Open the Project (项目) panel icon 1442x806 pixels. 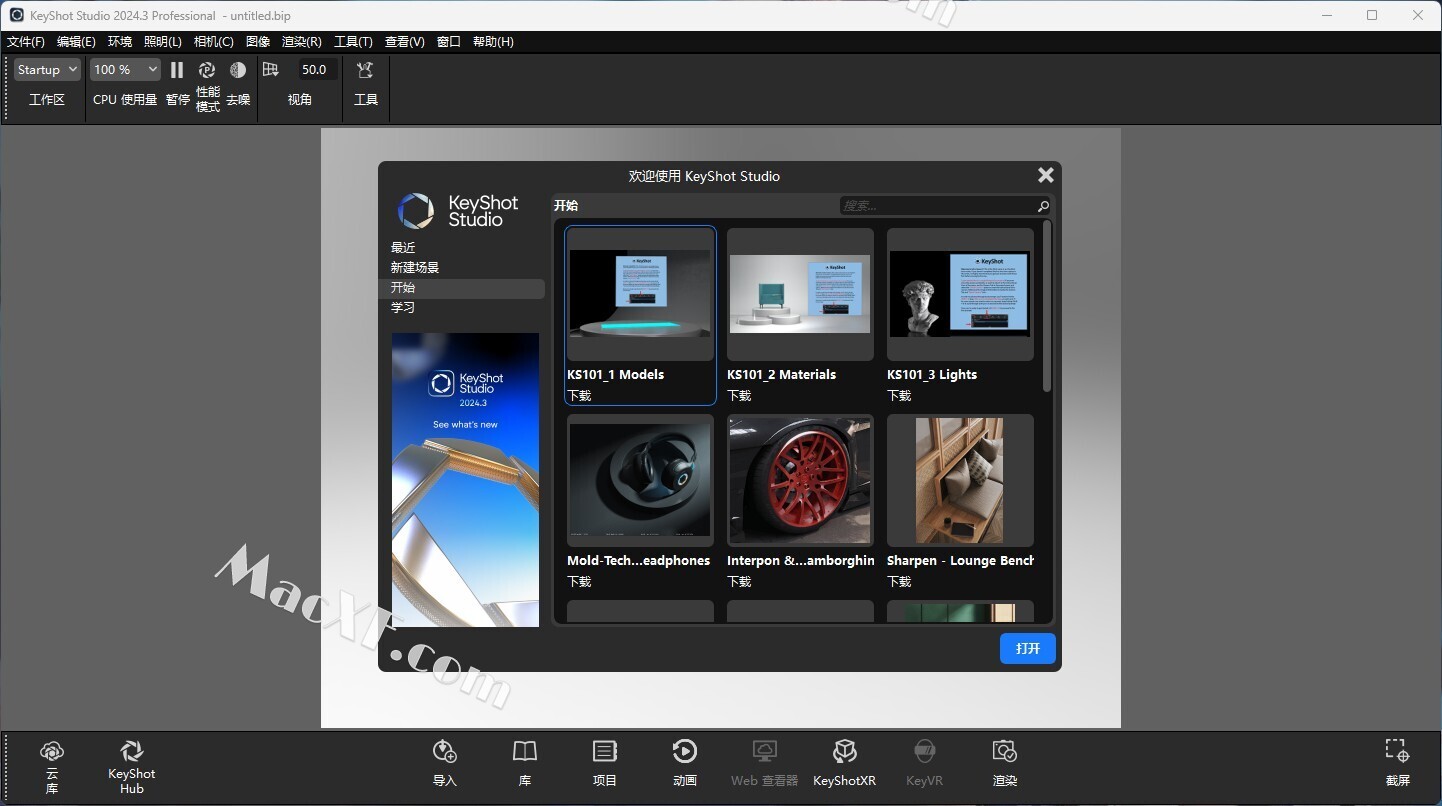[x=605, y=751]
